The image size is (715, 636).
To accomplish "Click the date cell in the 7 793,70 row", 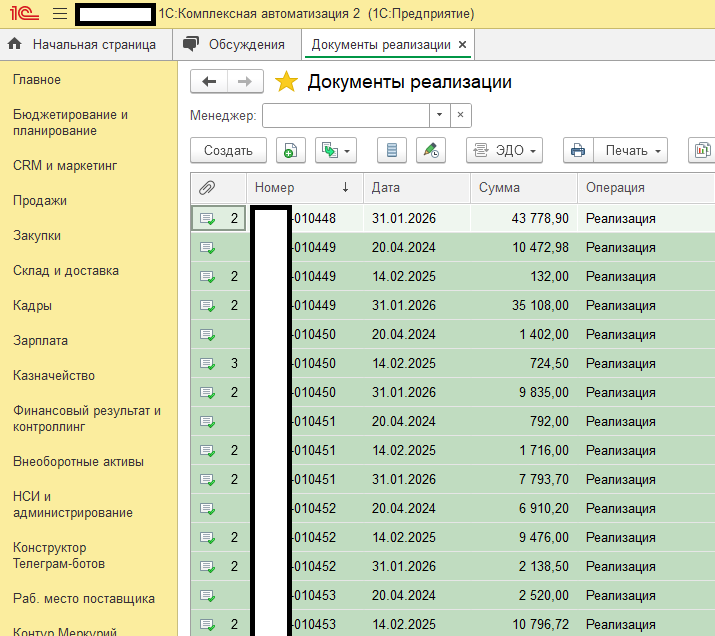I will coord(417,480).
